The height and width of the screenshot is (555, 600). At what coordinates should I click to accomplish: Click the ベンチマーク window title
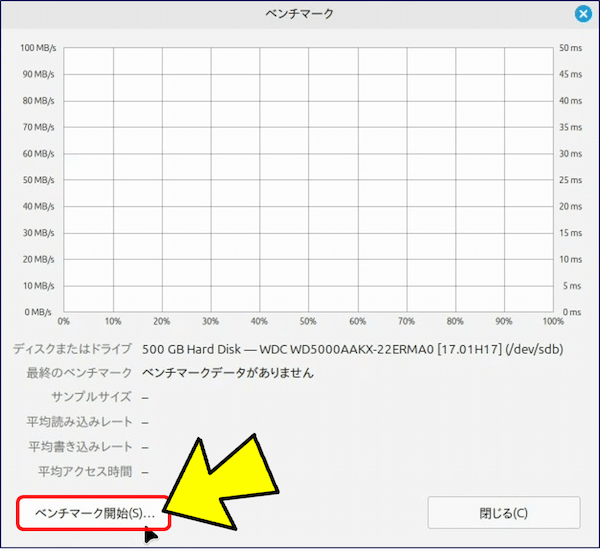(300, 14)
